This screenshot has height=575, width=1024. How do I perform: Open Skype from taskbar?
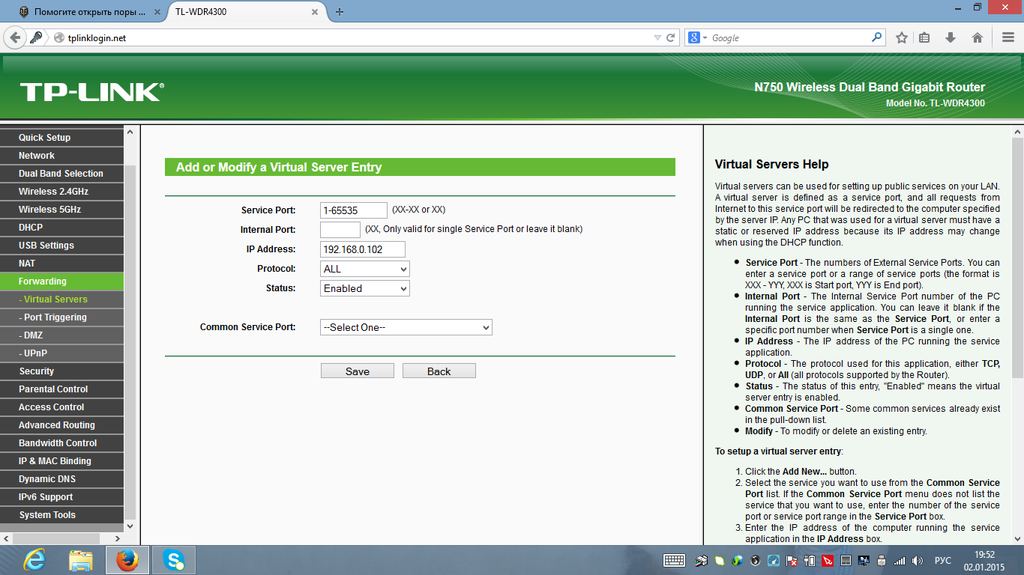tap(174, 560)
